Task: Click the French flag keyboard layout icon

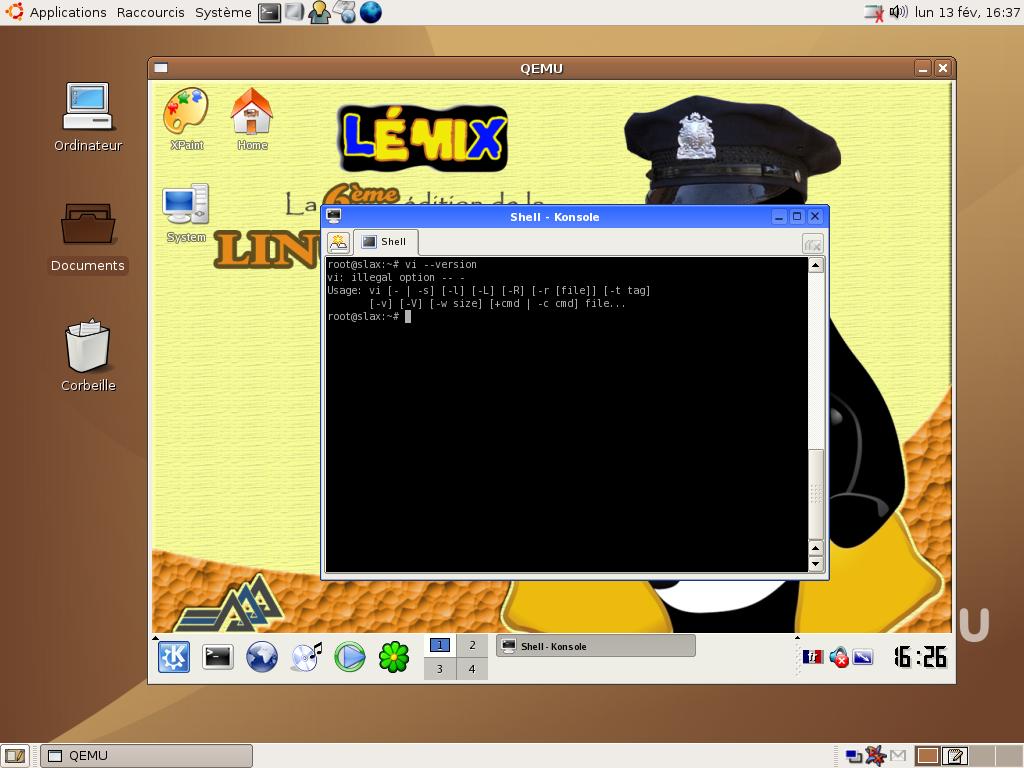Action: pyautogui.click(x=812, y=657)
